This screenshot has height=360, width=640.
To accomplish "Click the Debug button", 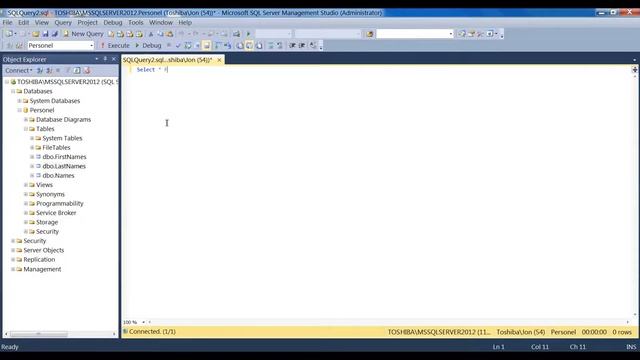I will [x=148, y=45].
